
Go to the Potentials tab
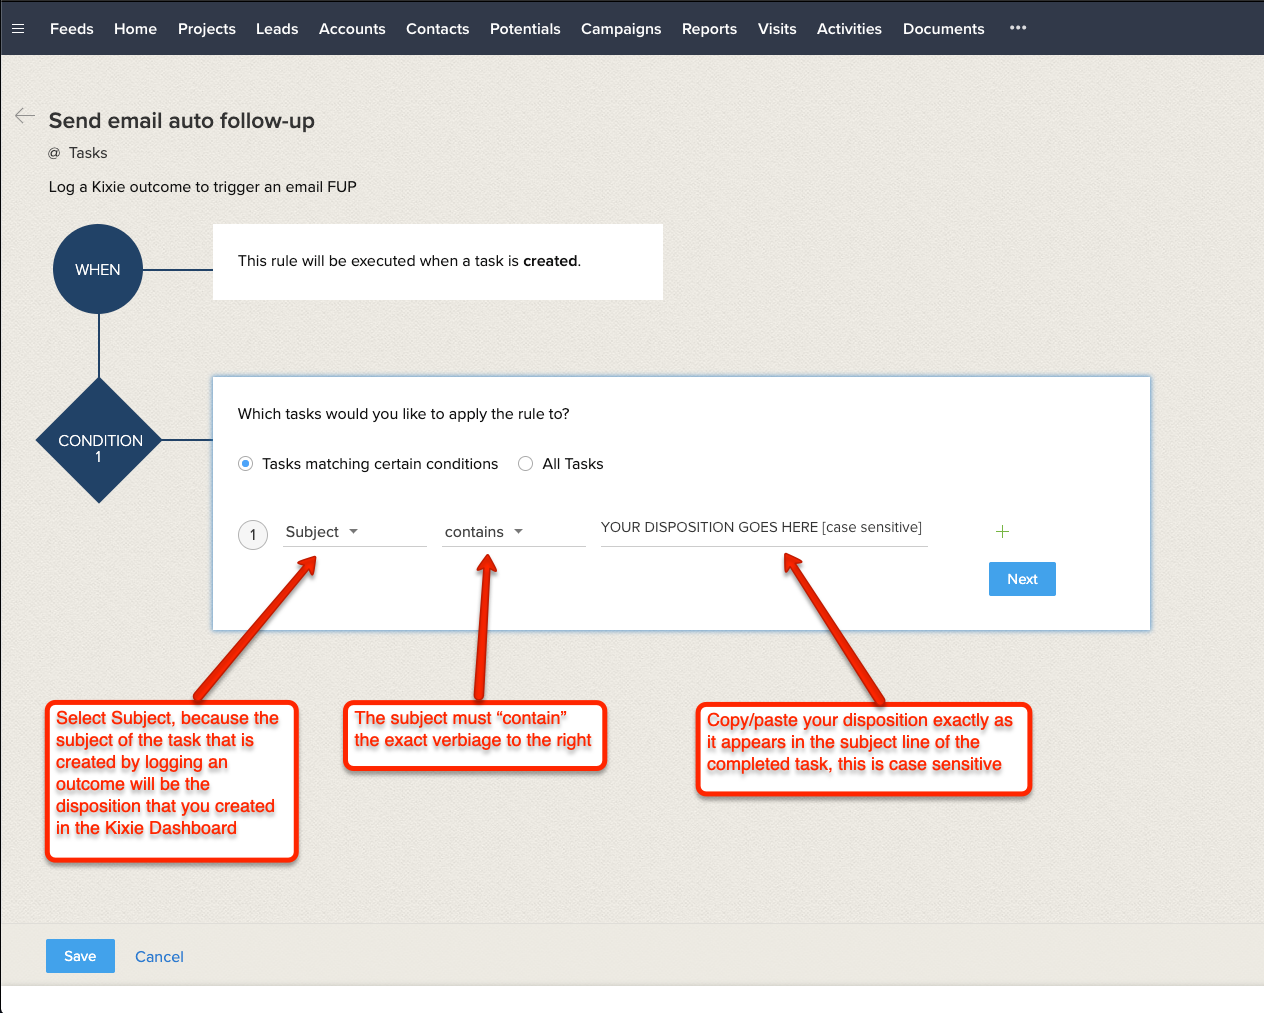[525, 29]
